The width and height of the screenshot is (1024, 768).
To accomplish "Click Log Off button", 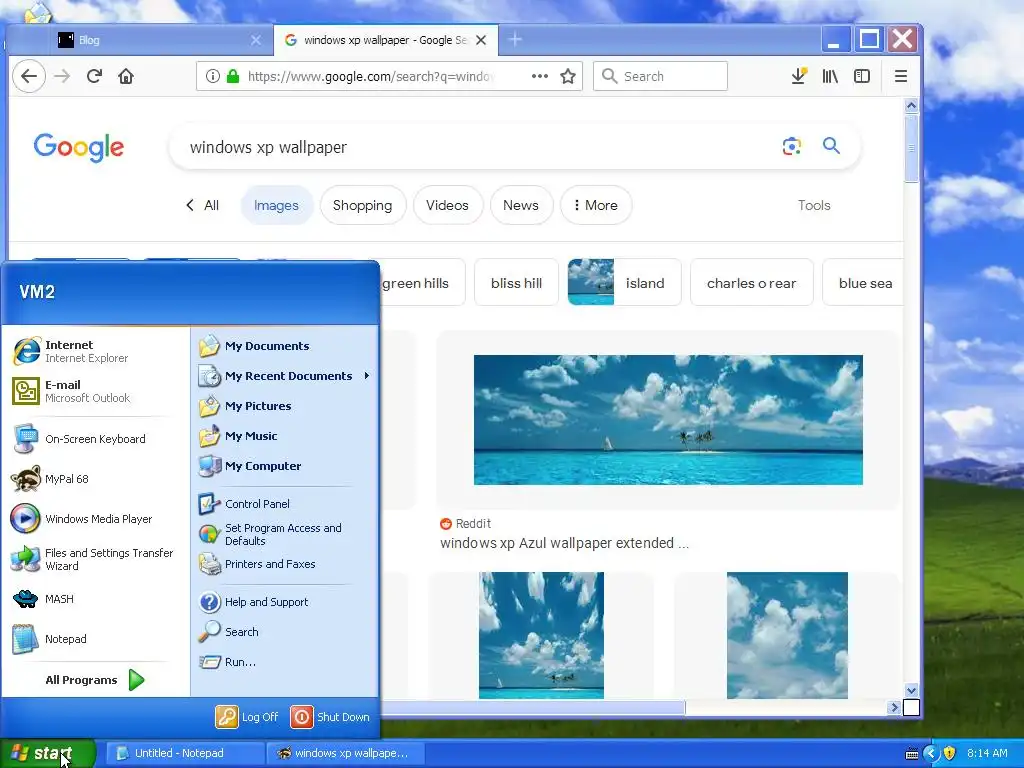I will click(248, 717).
